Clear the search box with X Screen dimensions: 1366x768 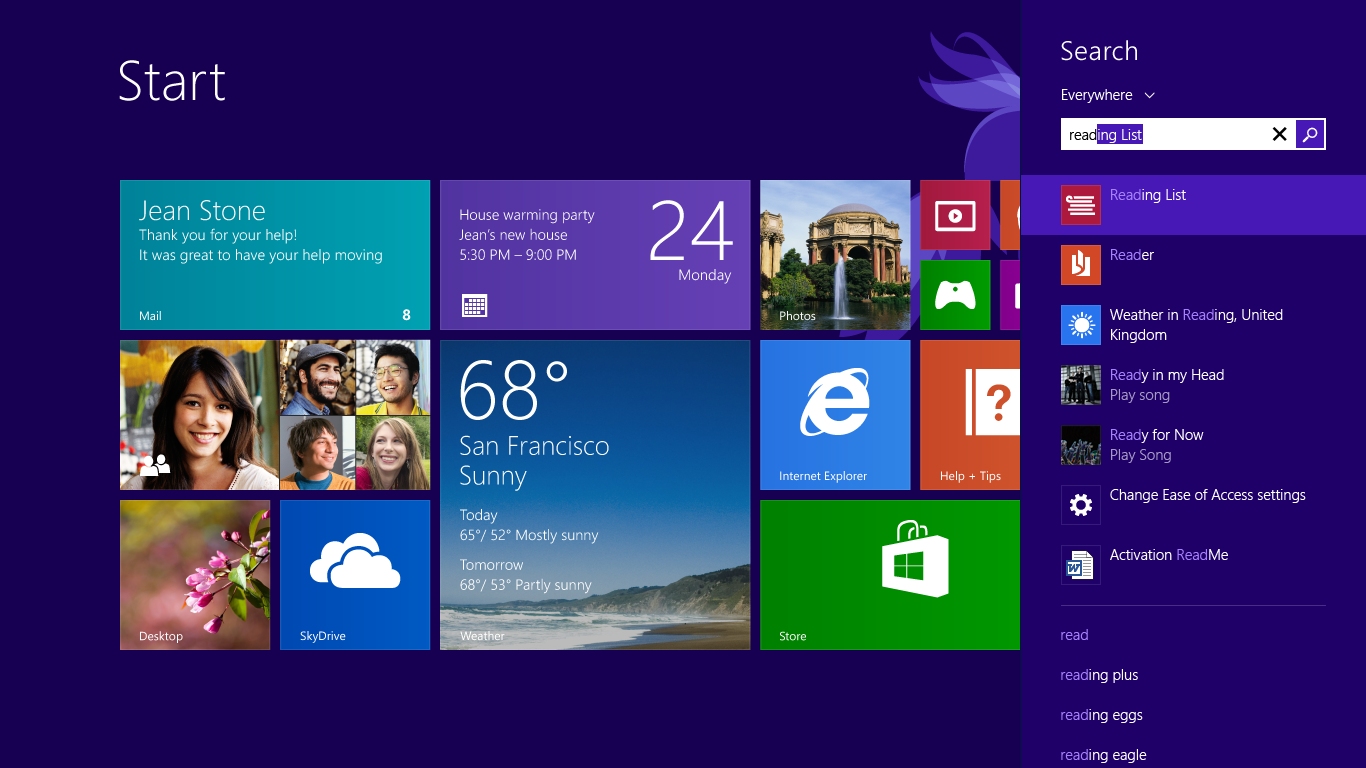tap(1279, 134)
